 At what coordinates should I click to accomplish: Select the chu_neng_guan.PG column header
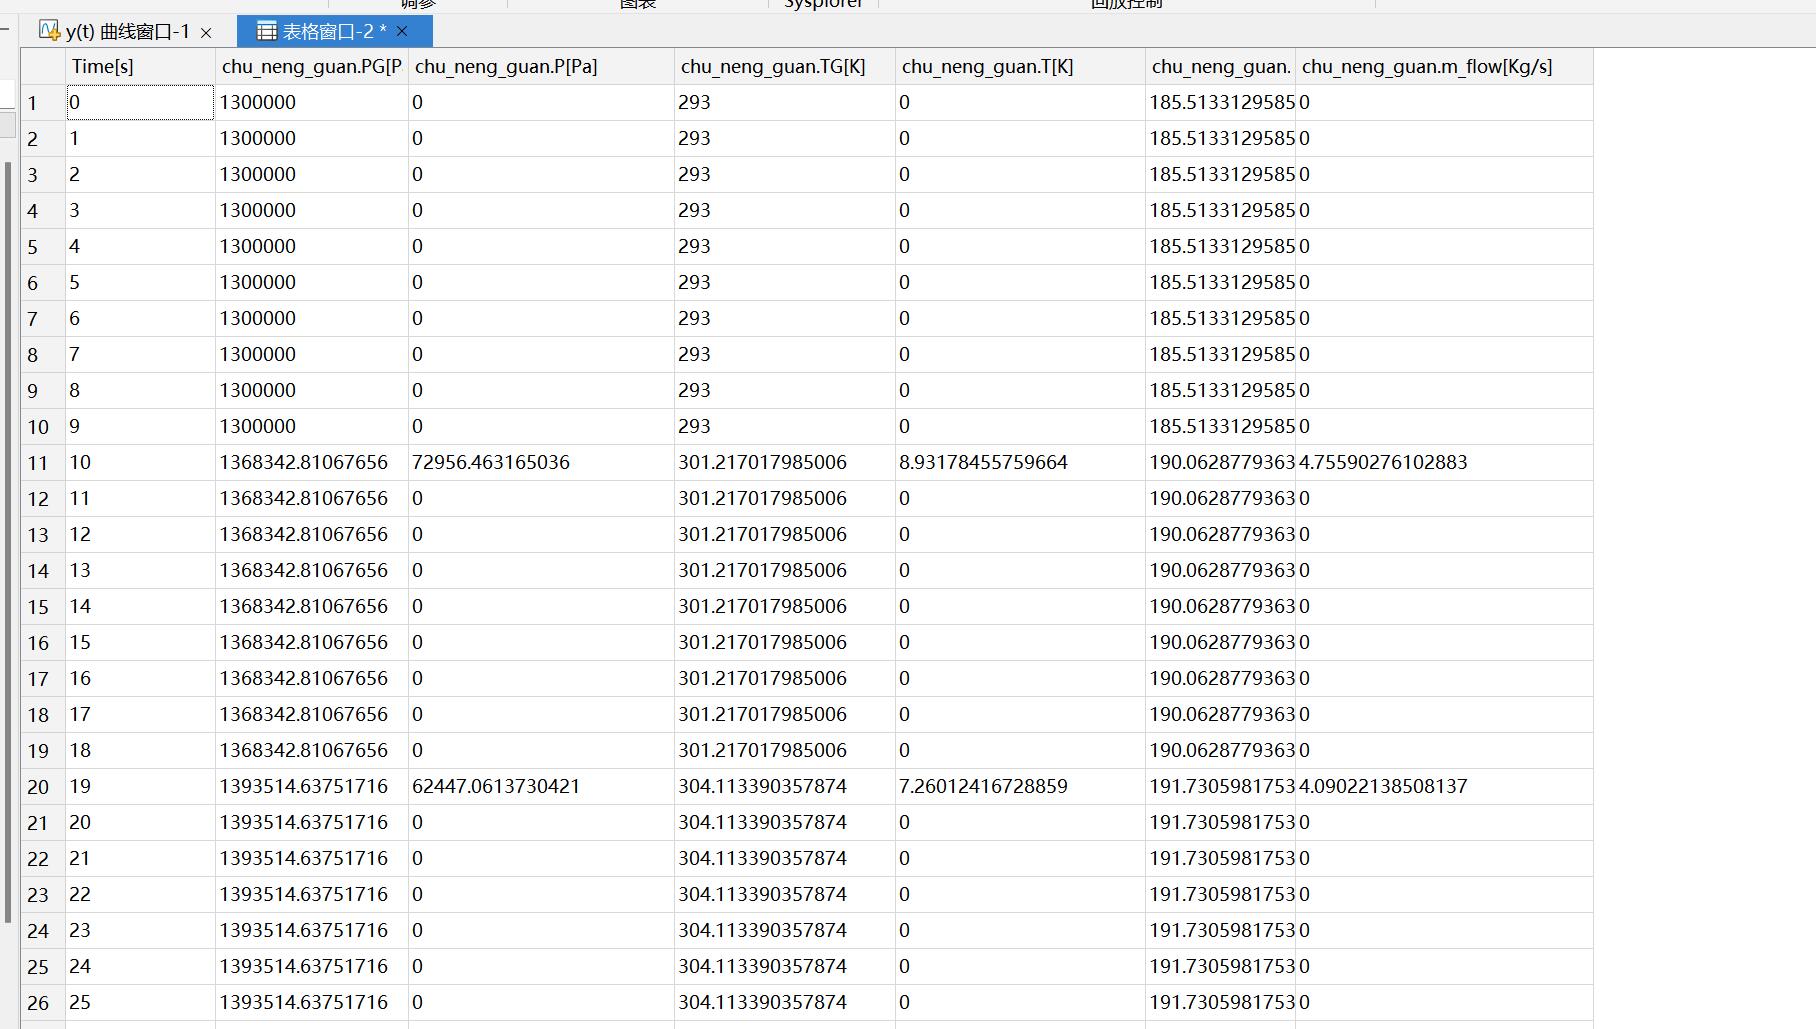click(312, 66)
